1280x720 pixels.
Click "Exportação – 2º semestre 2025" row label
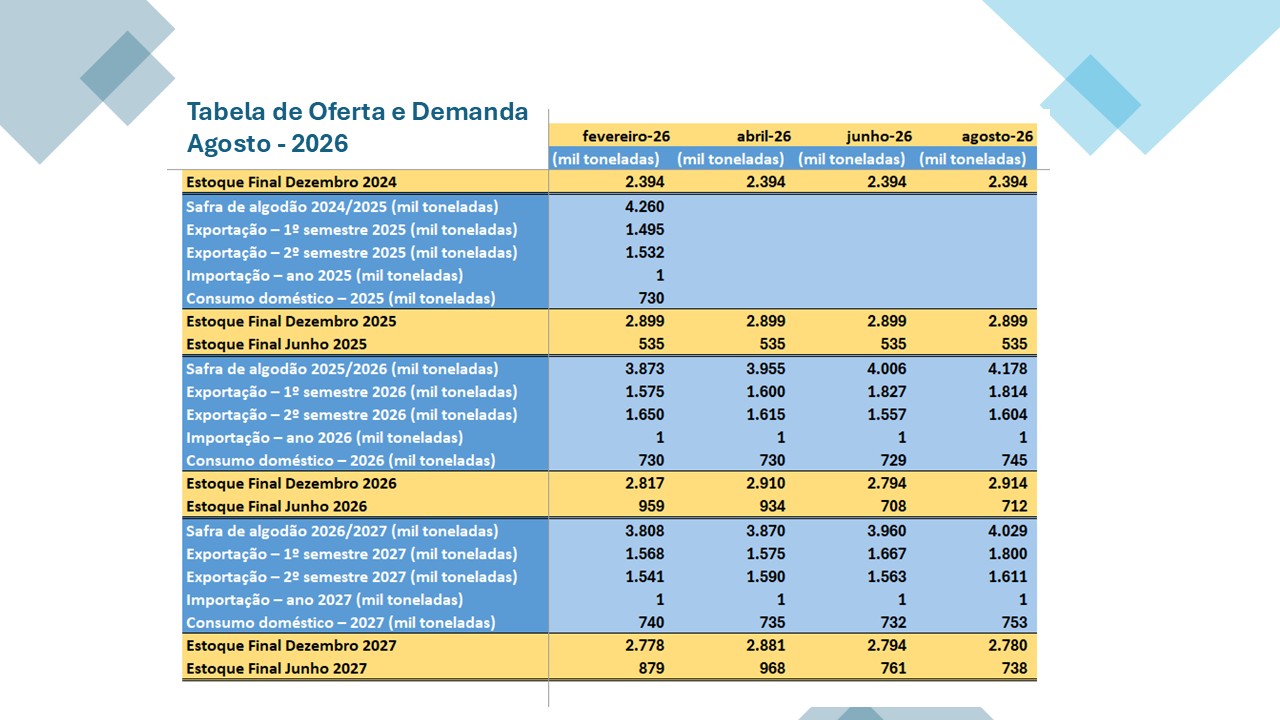(x=352, y=253)
